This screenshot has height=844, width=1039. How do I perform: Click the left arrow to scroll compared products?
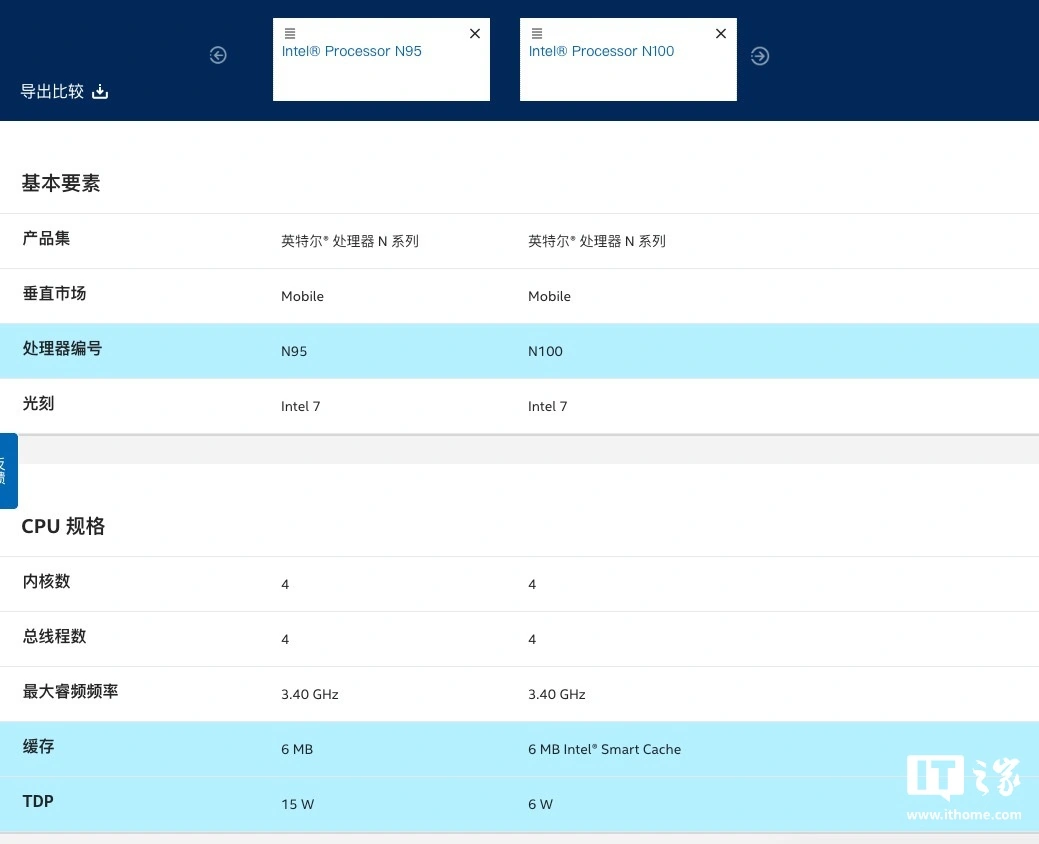[x=218, y=56]
